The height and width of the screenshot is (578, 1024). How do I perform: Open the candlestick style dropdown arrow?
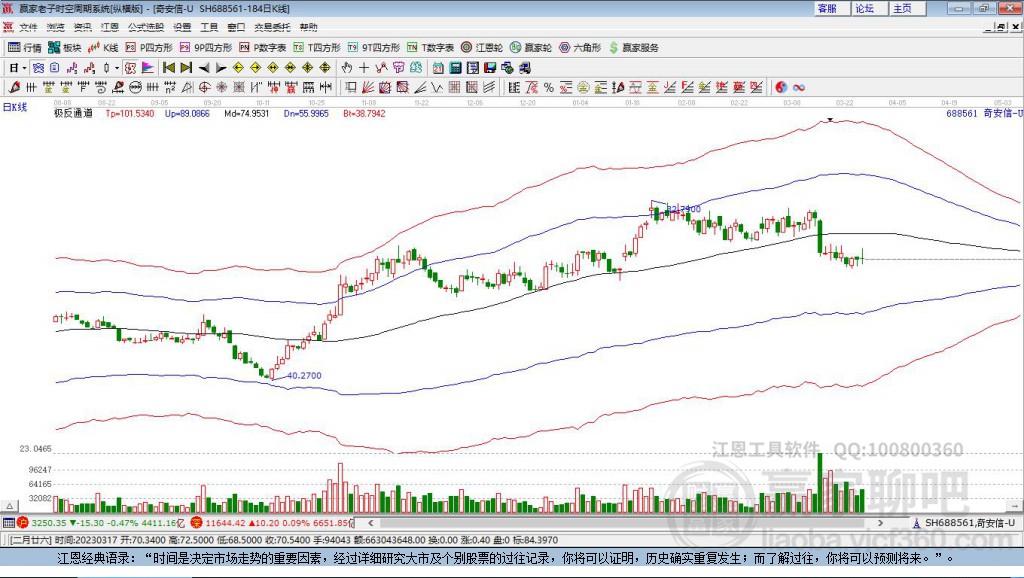[117, 68]
